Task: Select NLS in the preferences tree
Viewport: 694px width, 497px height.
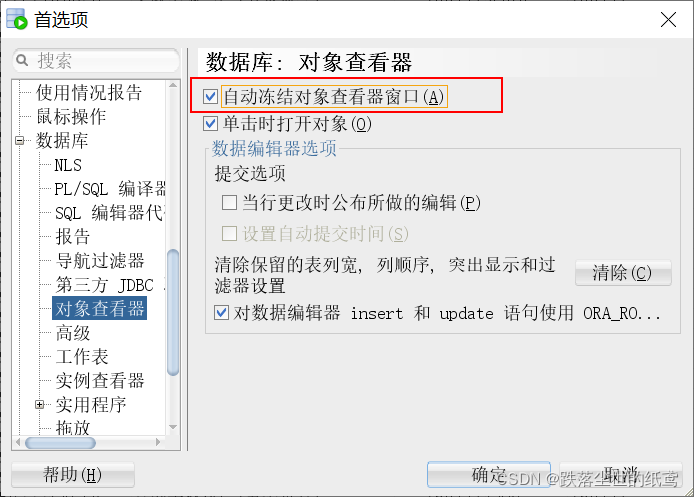Action: click(68, 165)
